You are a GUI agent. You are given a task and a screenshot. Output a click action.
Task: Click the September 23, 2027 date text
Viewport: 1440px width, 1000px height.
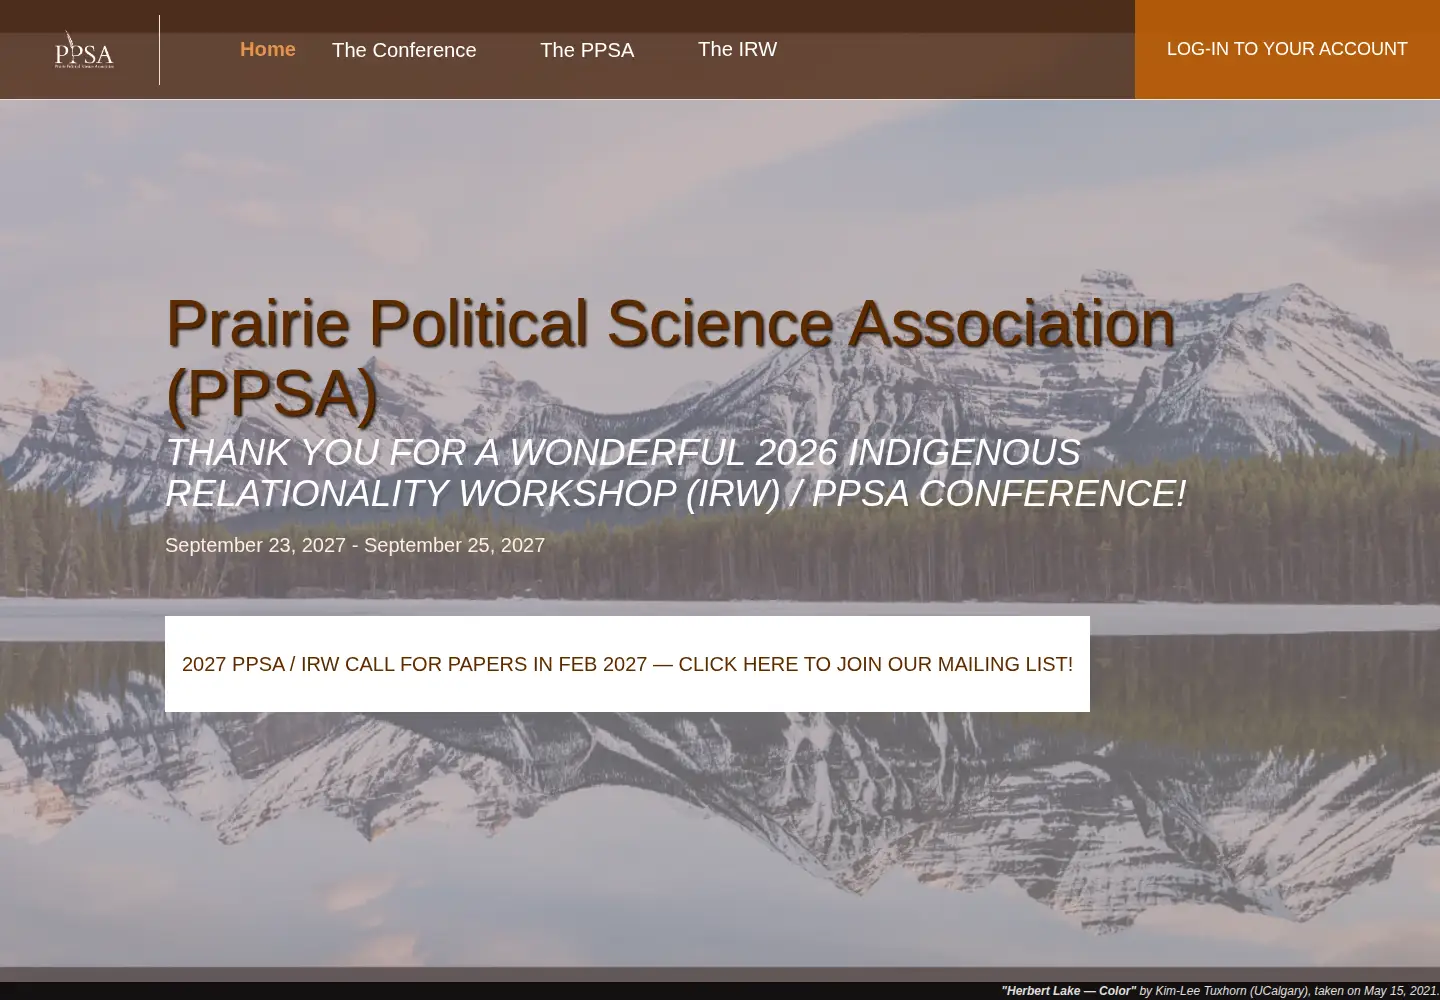click(355, 545)
